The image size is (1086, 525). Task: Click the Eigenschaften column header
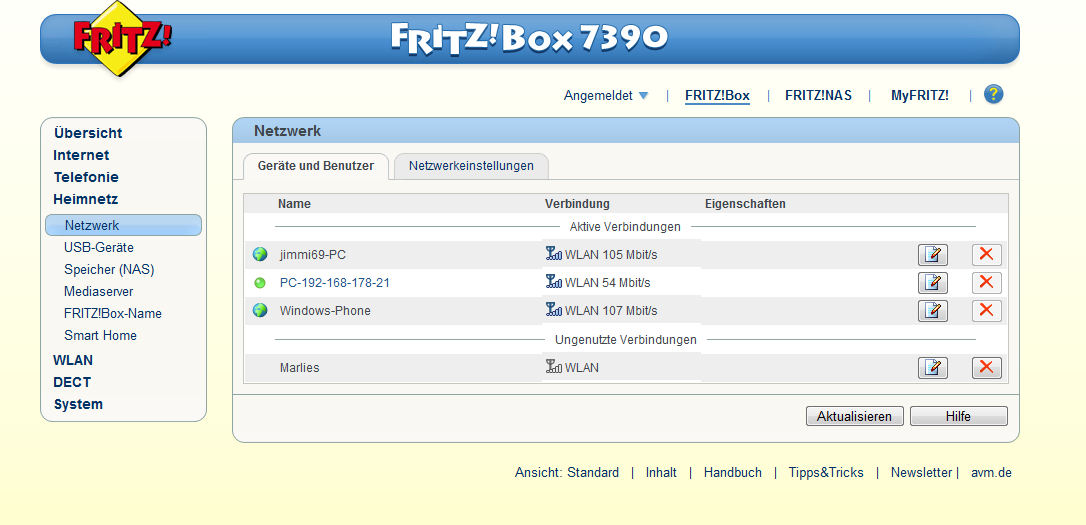[745, 204]
